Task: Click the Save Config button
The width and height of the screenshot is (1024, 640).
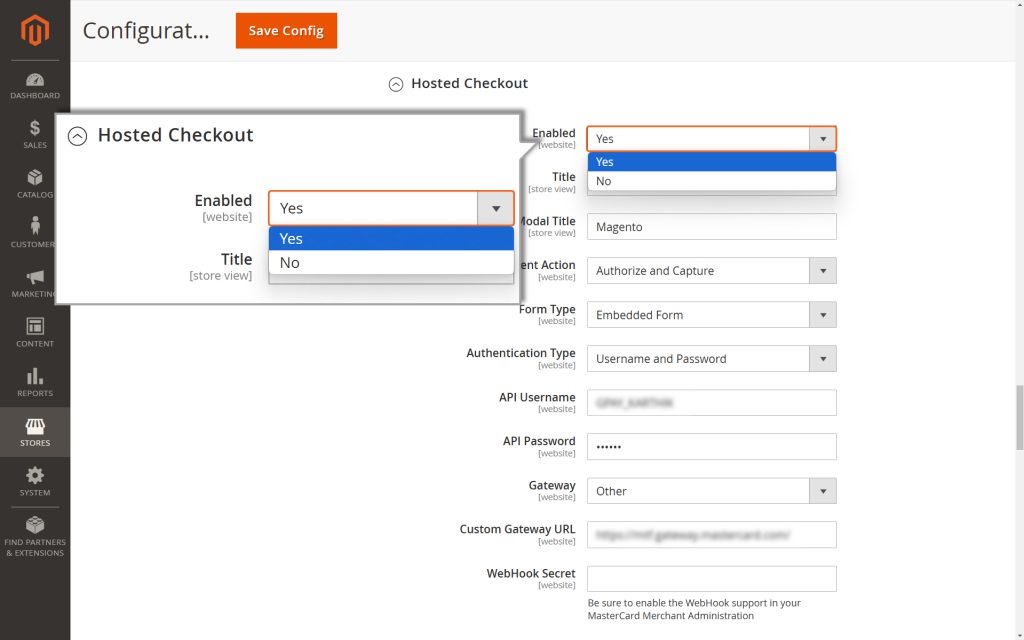Action: pyautogui.click(x=286, y=31)
